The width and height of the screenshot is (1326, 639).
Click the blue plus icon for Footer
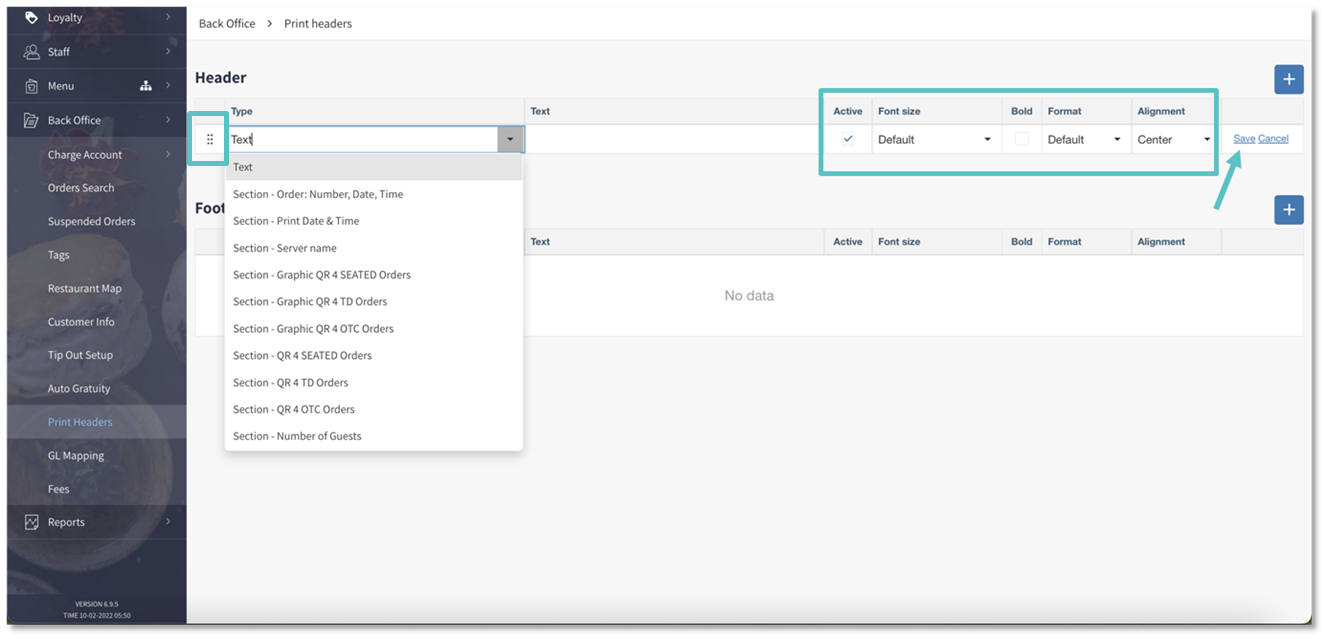click(1289, 210)
